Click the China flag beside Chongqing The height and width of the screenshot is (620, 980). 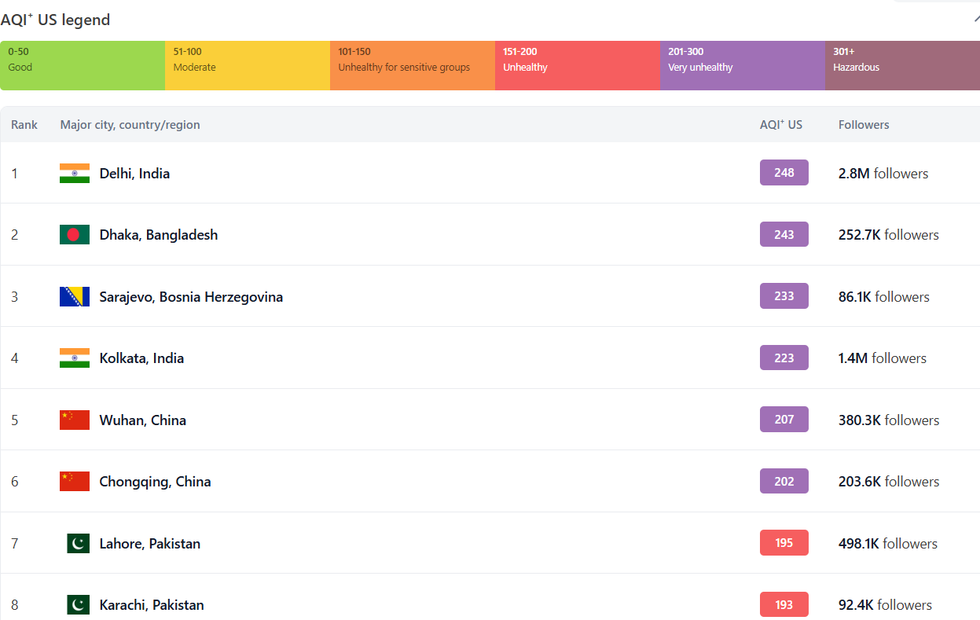[x=75, y=481]
